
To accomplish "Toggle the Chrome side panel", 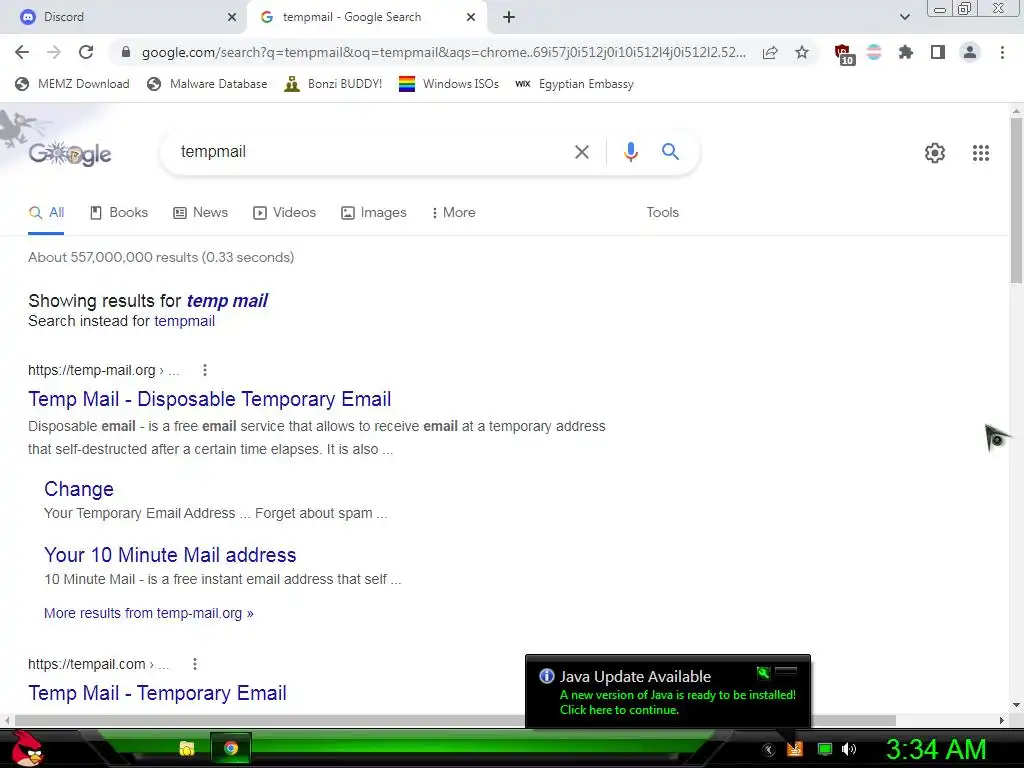I will click(x=937, y=52).
